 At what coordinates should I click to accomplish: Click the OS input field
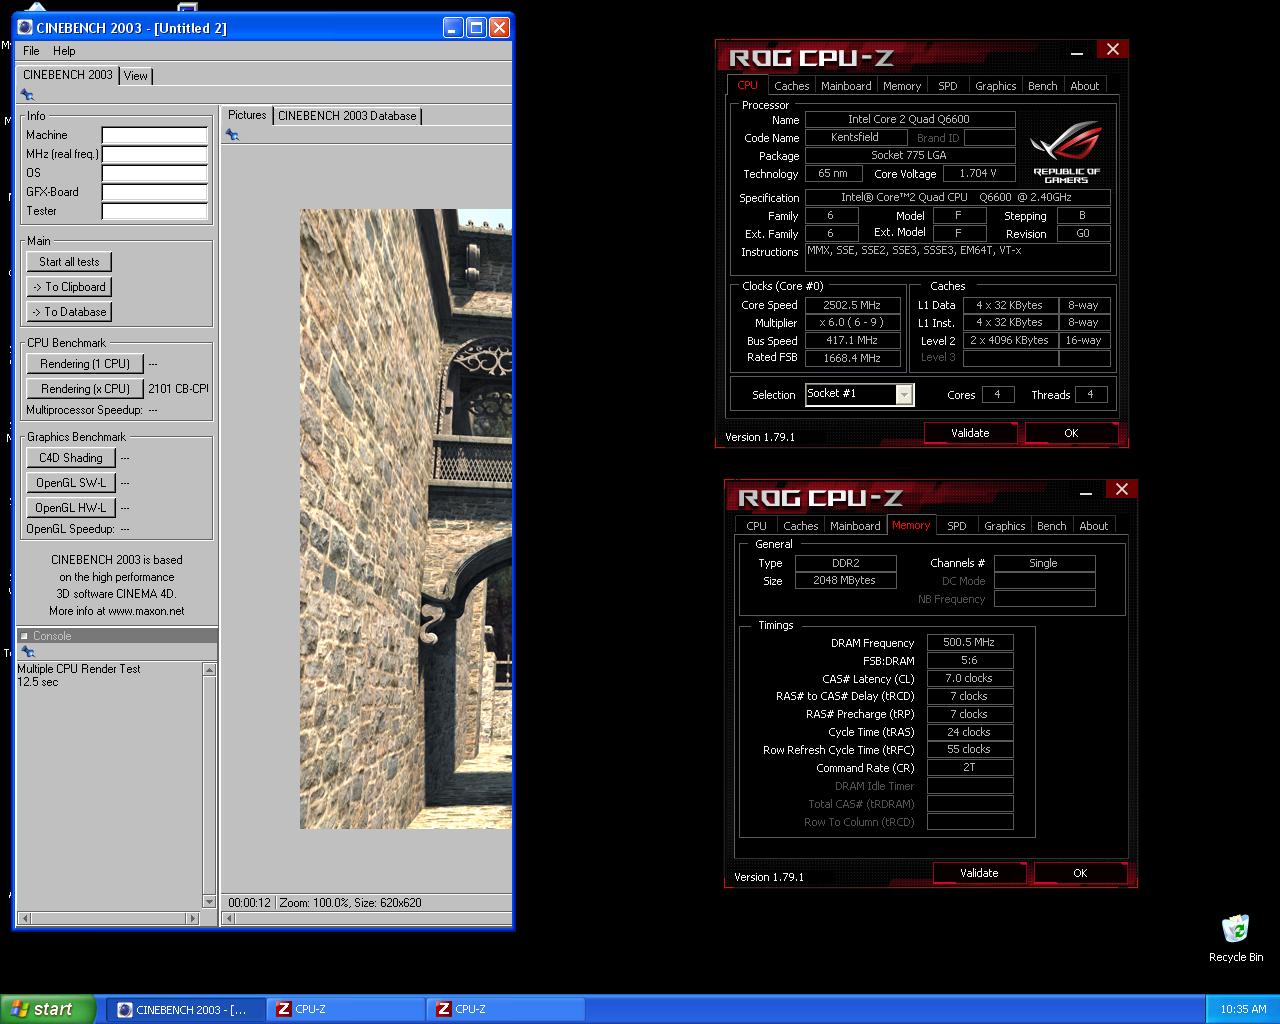(155, 173)
